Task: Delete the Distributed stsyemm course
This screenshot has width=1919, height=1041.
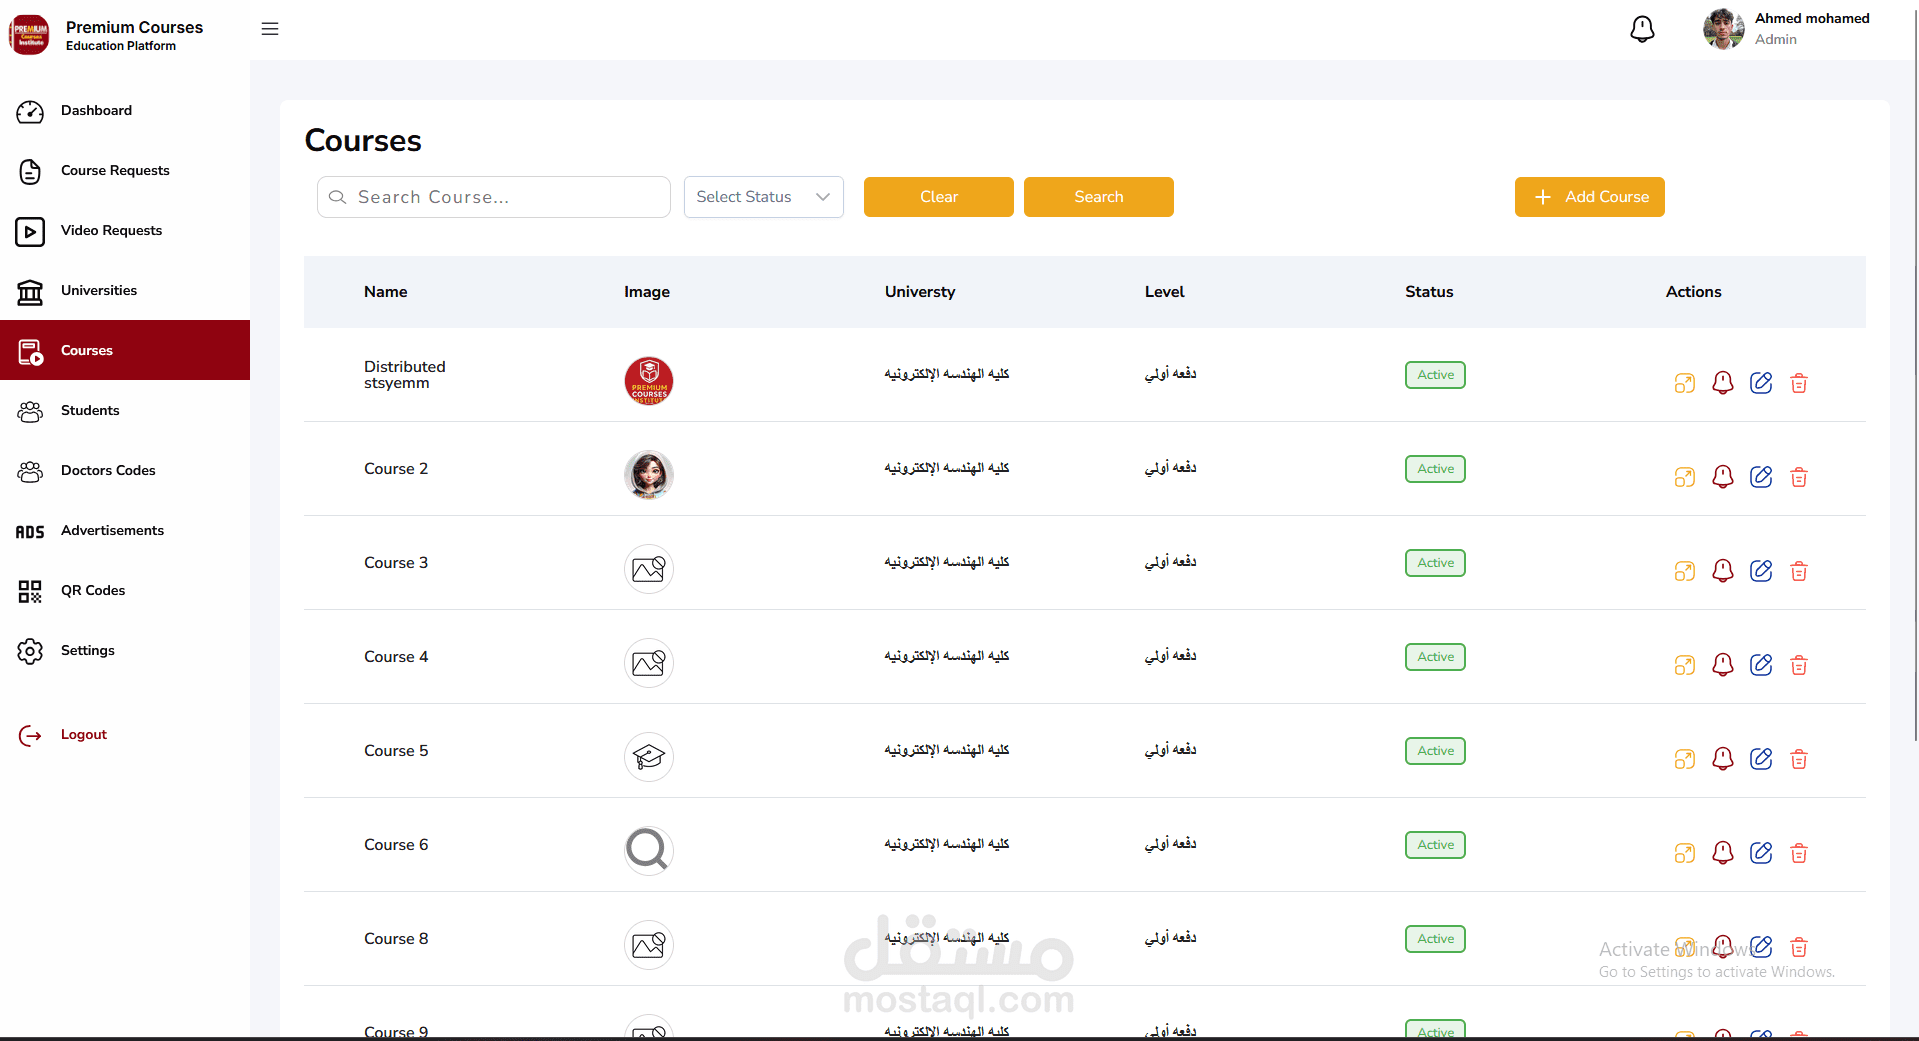Action: tap(1799, 383)
